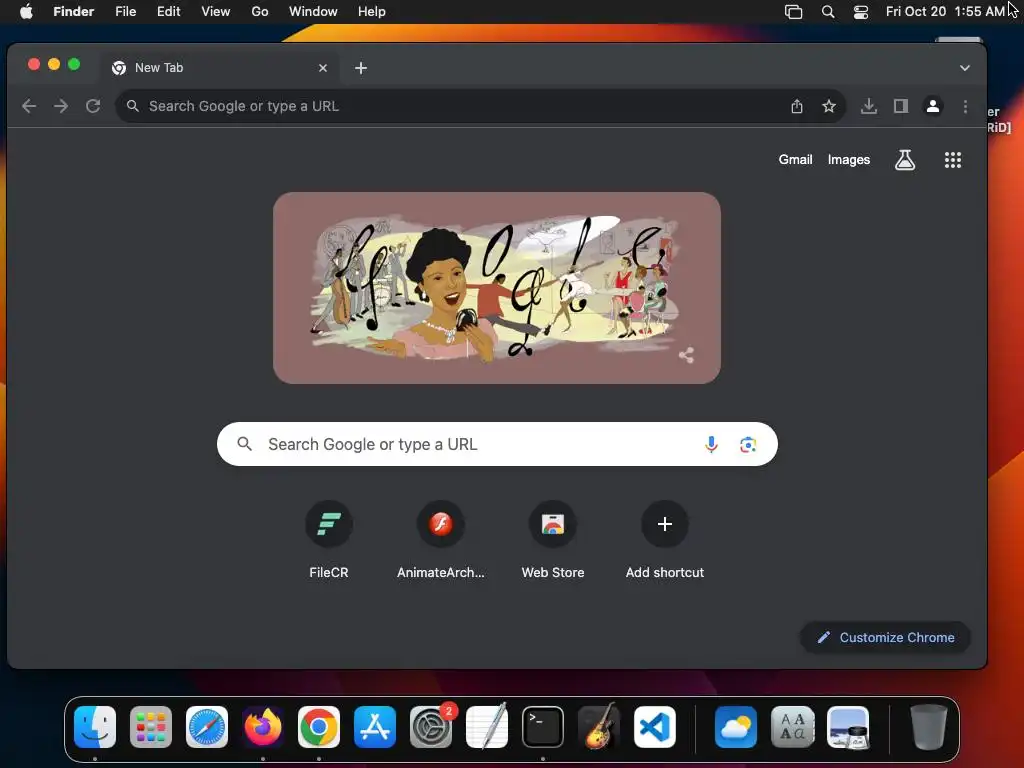
Task: Bookmark this tab with the star icon
Action: [829, 106]
